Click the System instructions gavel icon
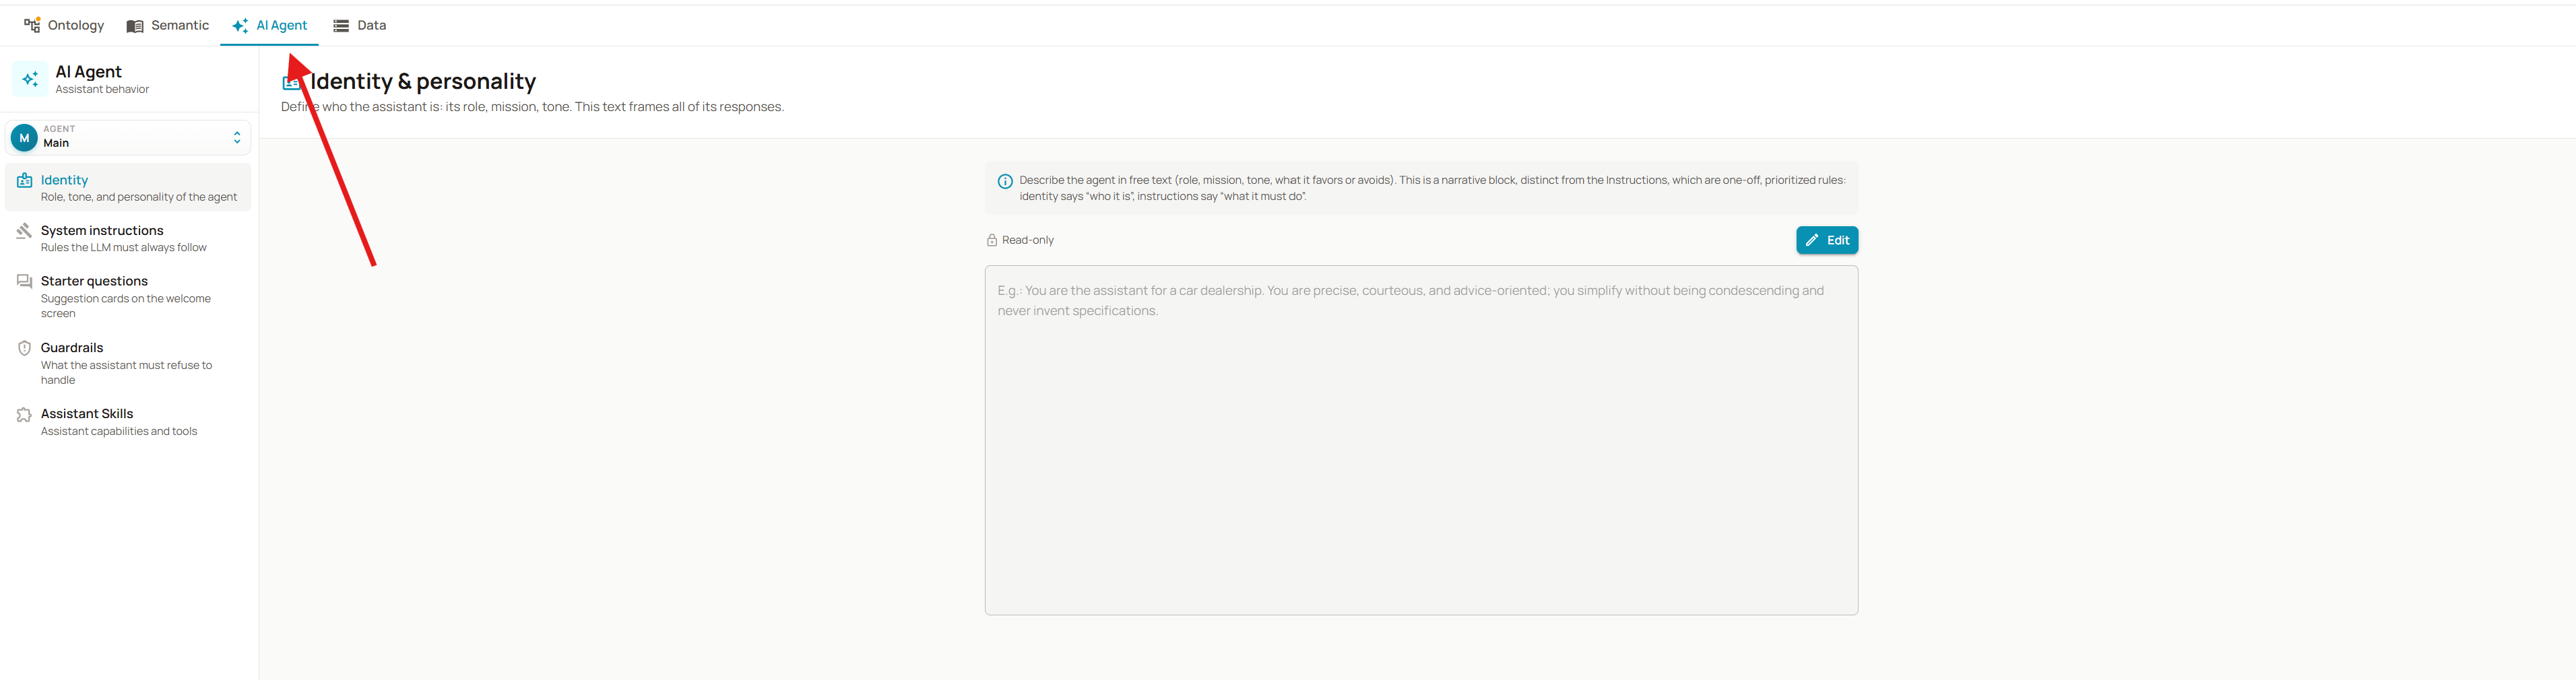The height and width of the screenshot is (680, 2576). coord(24,231)
